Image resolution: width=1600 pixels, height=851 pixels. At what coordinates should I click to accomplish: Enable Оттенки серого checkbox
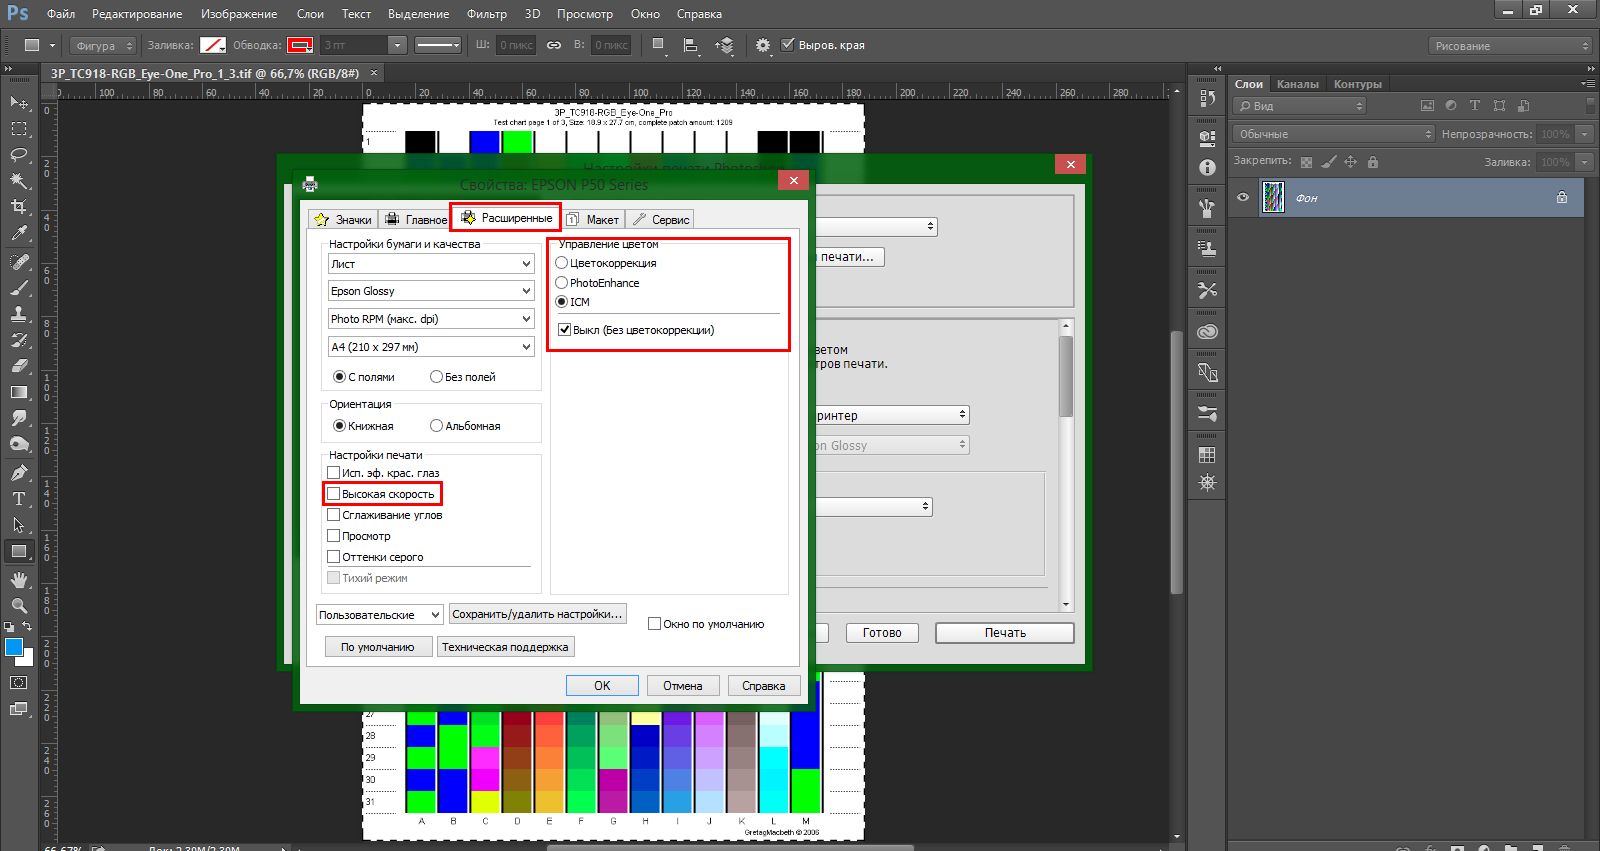click(x=334, y=557)
